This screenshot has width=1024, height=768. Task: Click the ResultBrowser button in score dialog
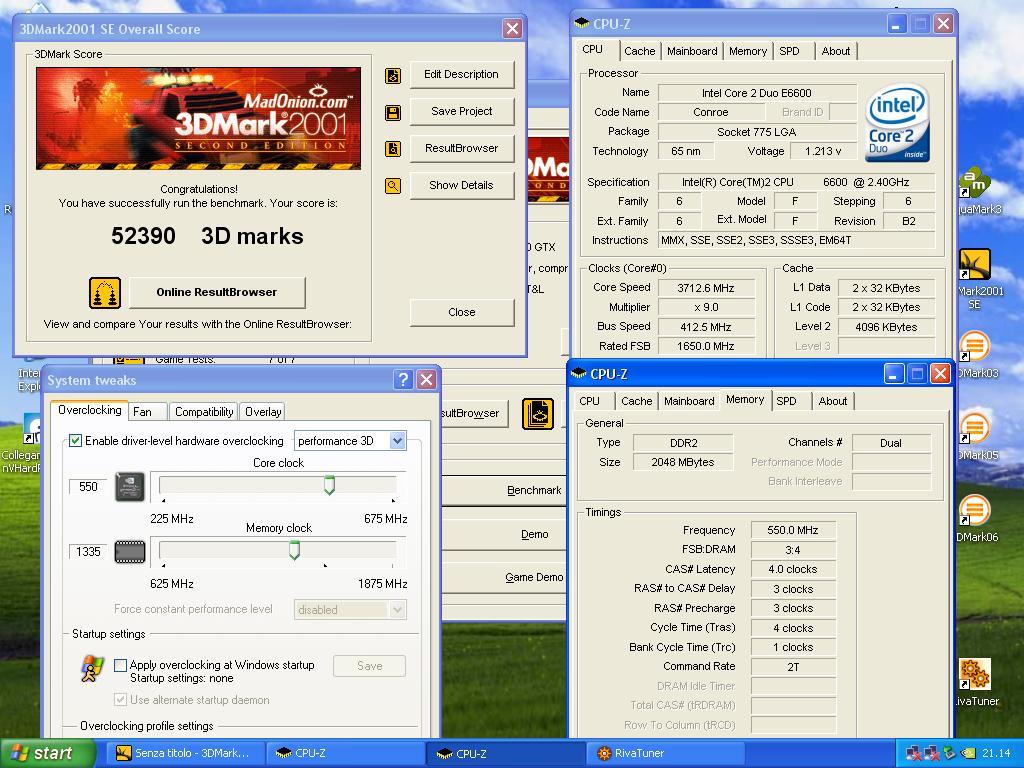pos(462,148)
